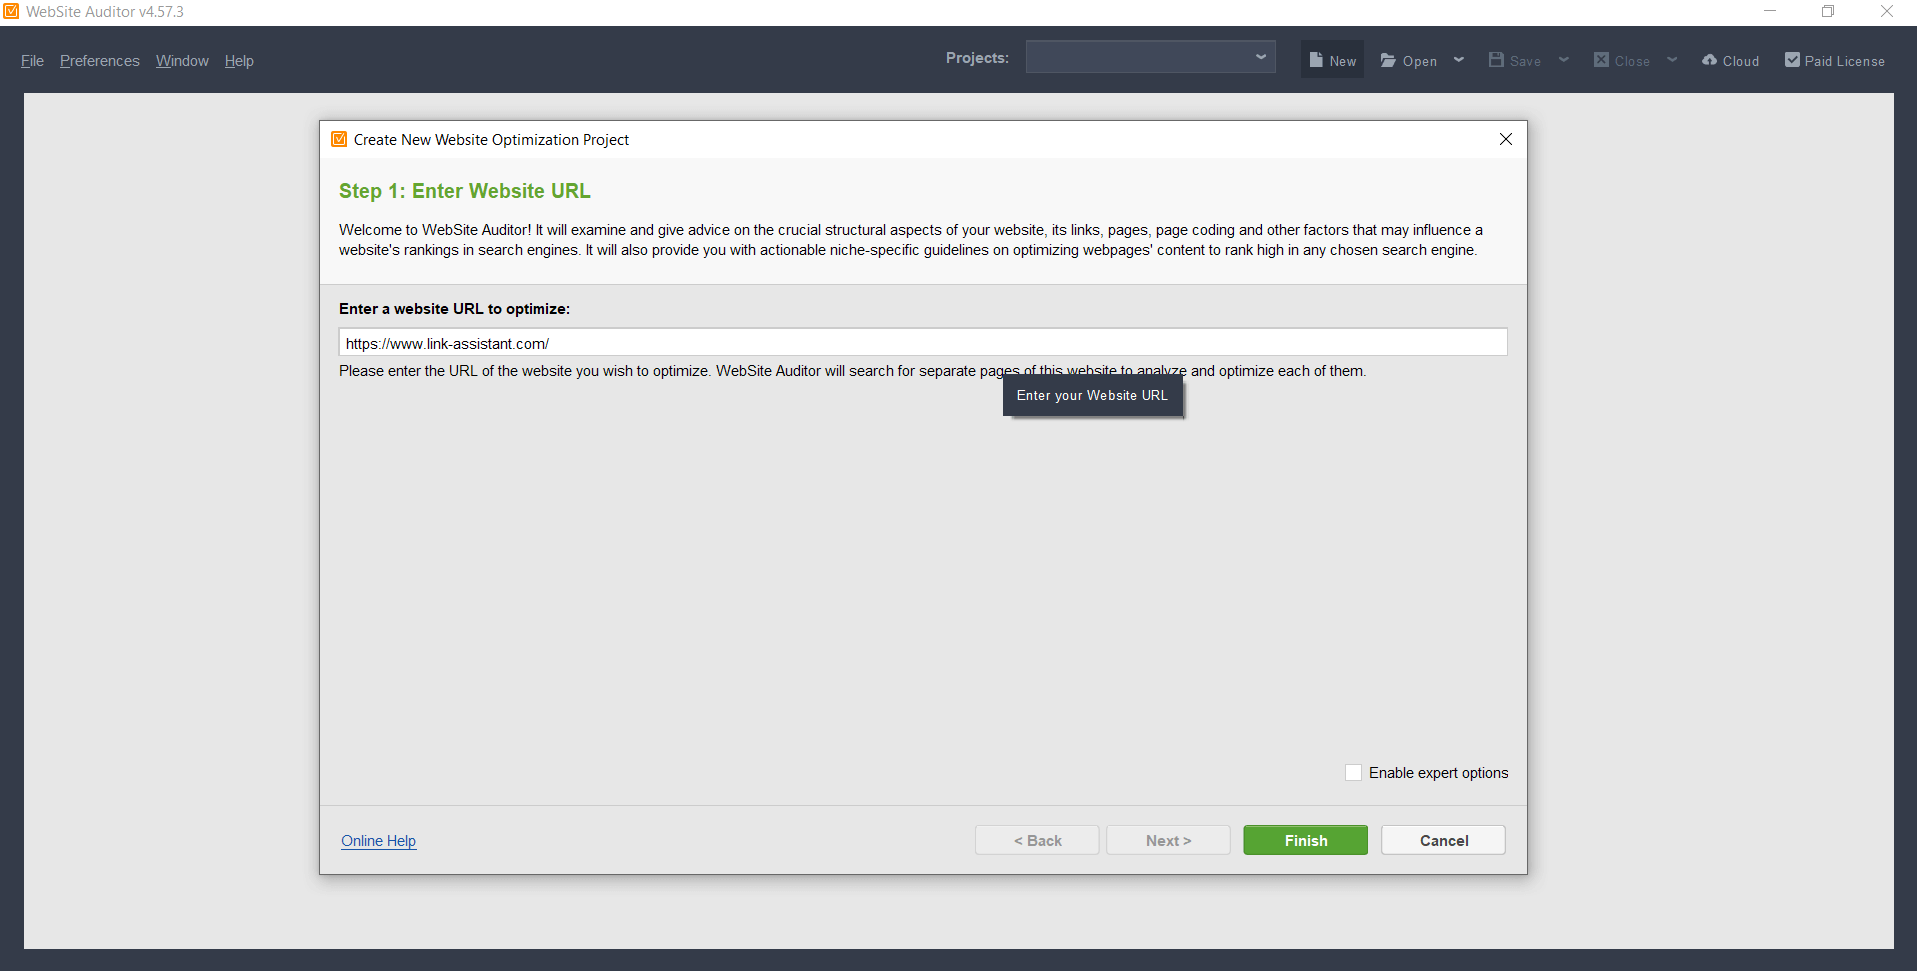Open the Online Help link

378,841
